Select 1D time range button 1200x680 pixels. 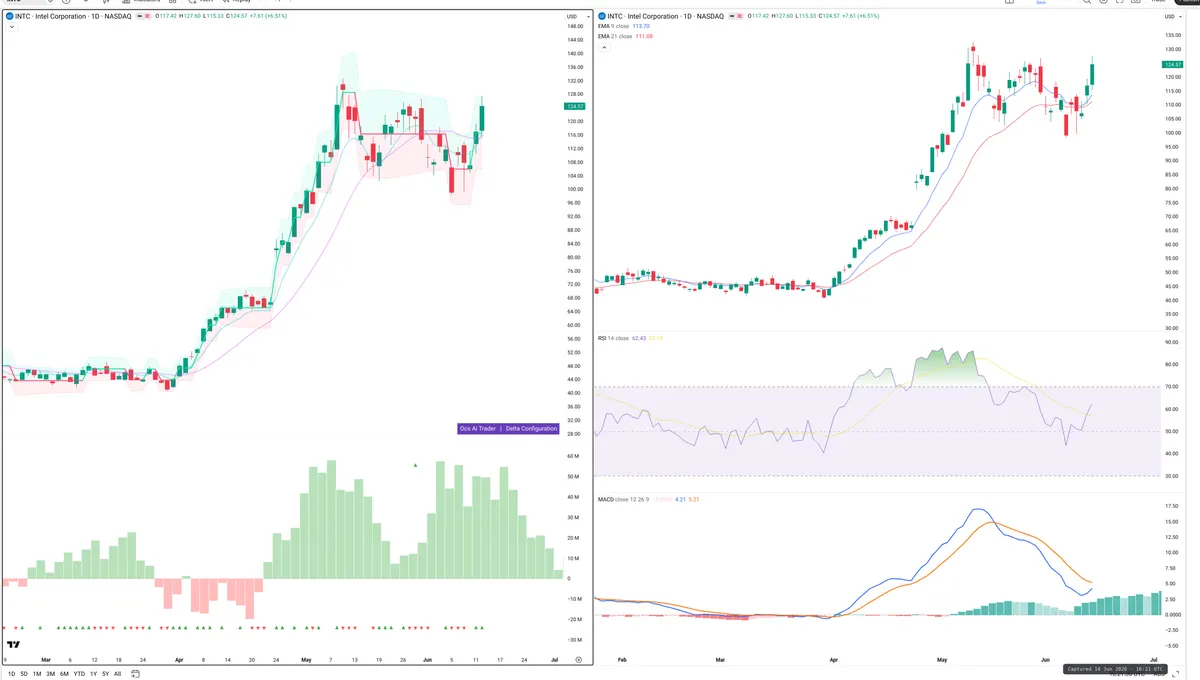point(11,674)
